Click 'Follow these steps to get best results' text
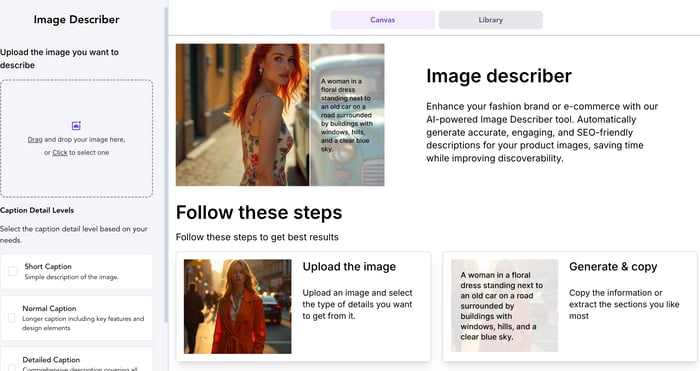The width and height of the screenshot is (700, 371). click(x=257, y=237)
